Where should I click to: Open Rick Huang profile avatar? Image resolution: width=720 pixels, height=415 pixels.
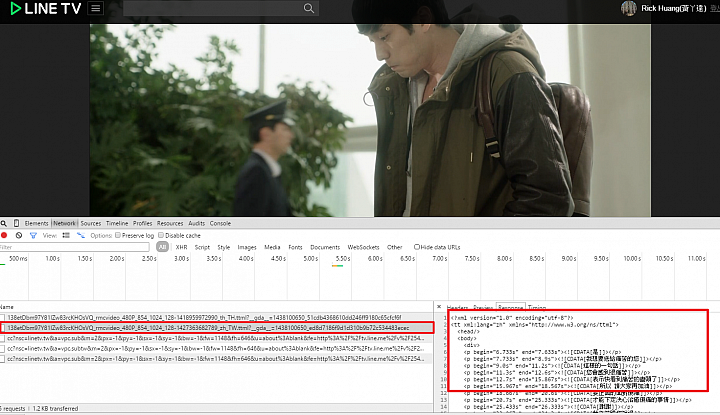(629, 8)
